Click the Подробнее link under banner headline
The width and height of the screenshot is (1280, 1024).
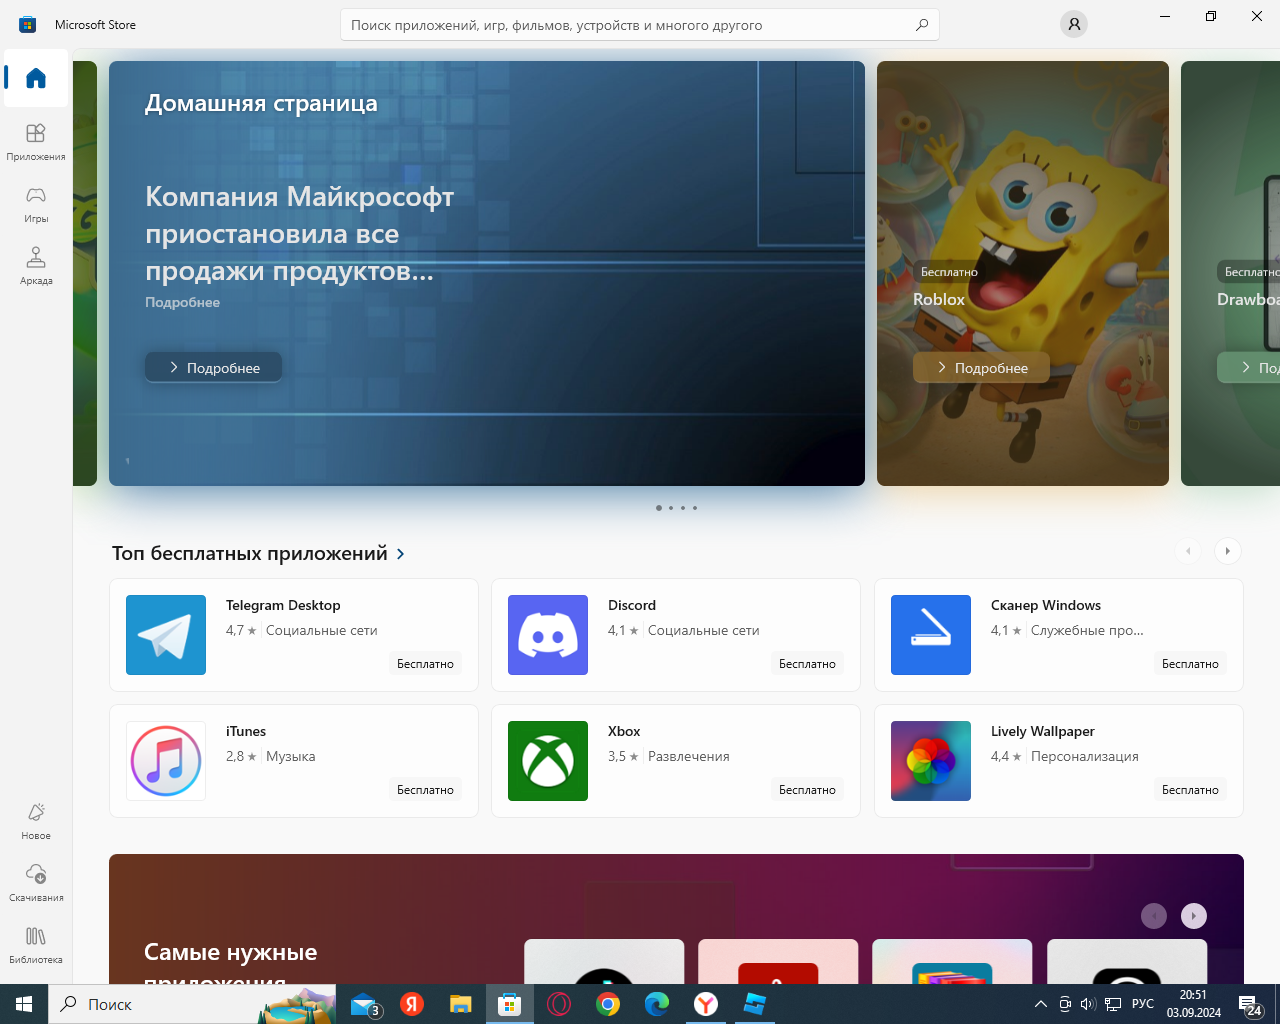182,302
